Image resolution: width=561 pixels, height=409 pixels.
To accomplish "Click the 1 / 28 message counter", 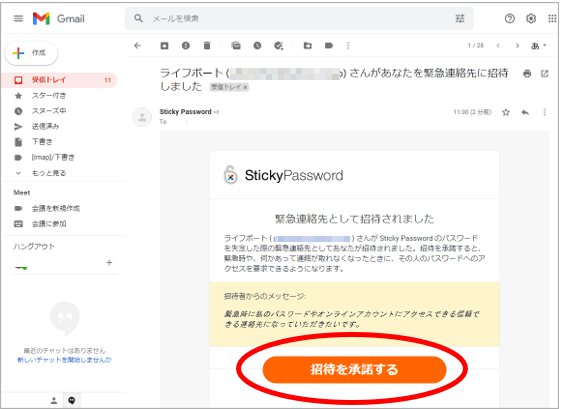I will click(475, 45).
